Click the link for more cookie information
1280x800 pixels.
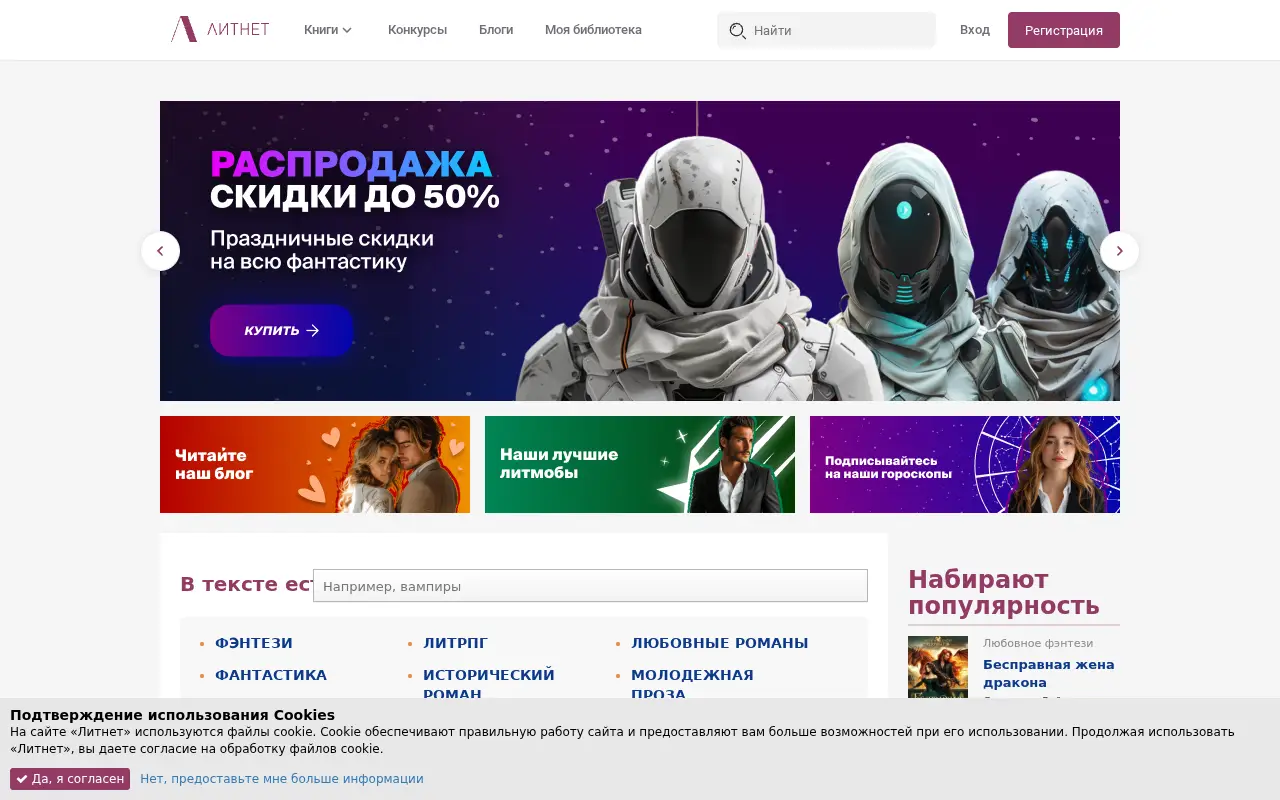tap(282, 779)
